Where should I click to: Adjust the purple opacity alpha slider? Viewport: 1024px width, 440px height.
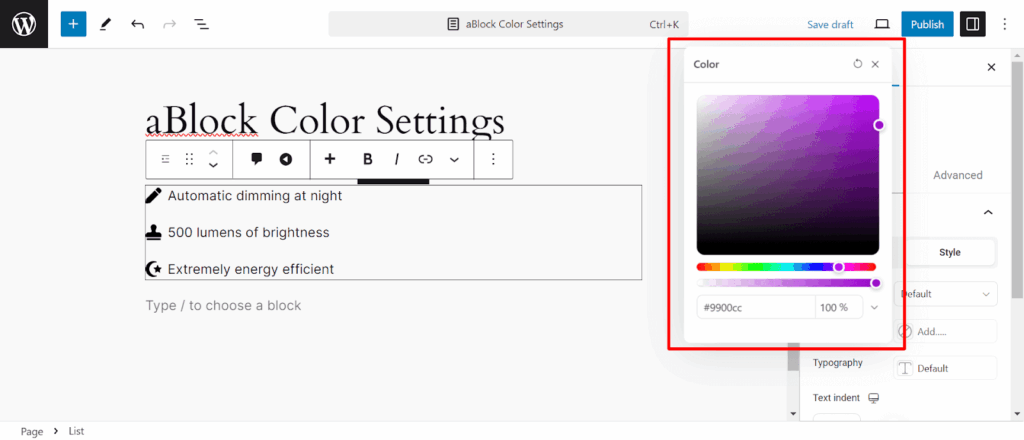(x=786, y=283)
